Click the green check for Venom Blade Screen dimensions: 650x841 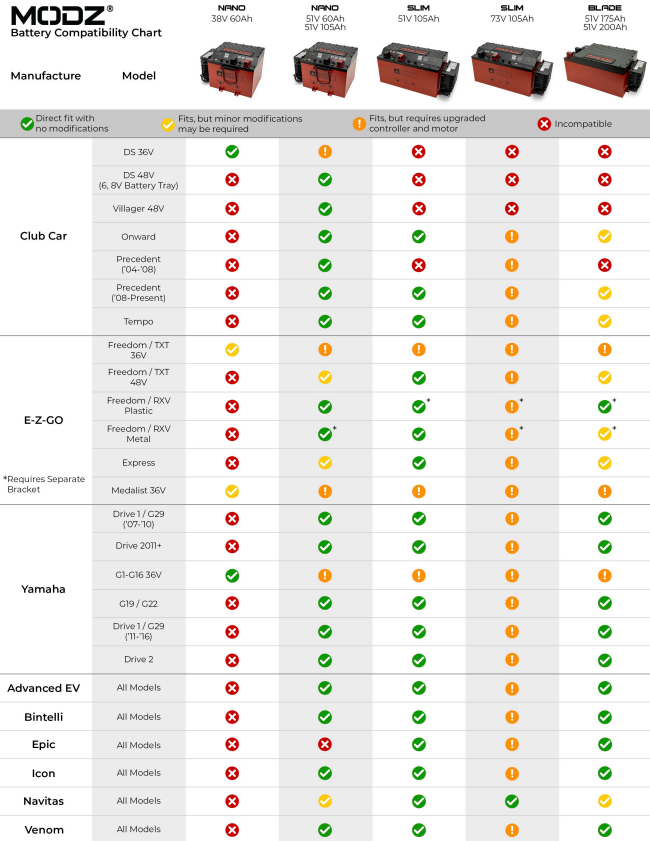coord(604,830)
